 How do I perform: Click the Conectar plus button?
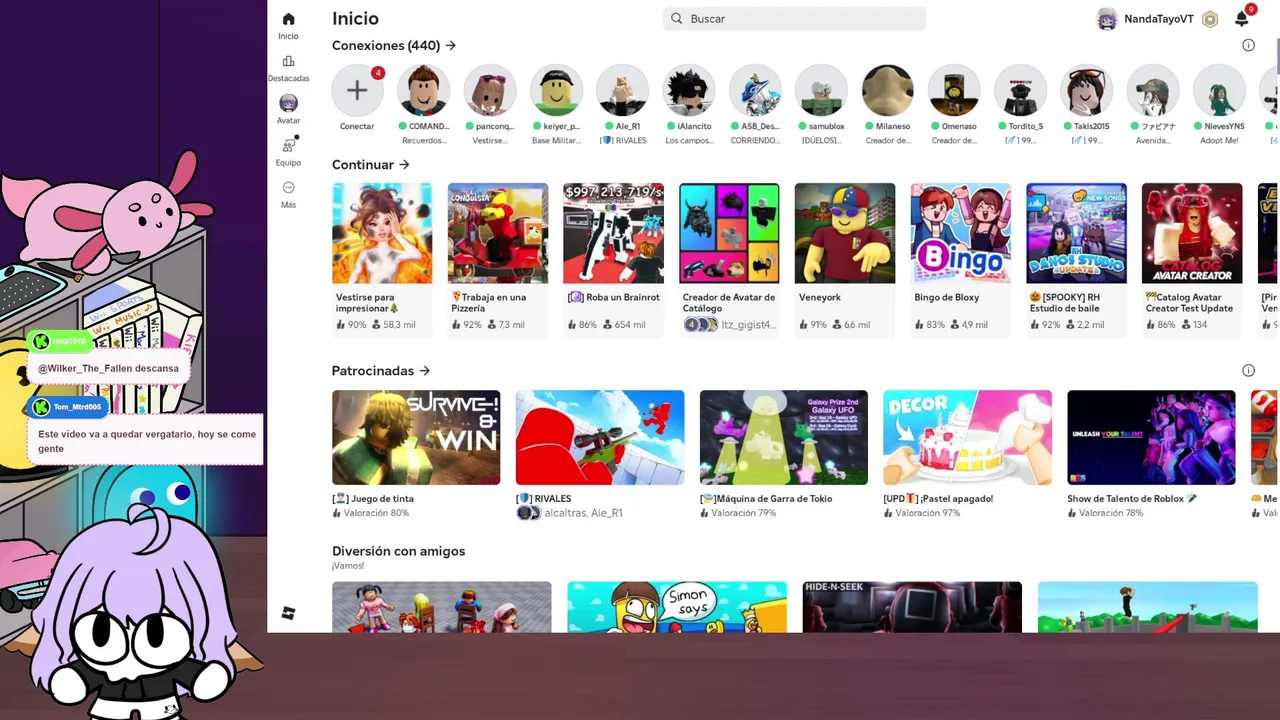coord(357,91)
